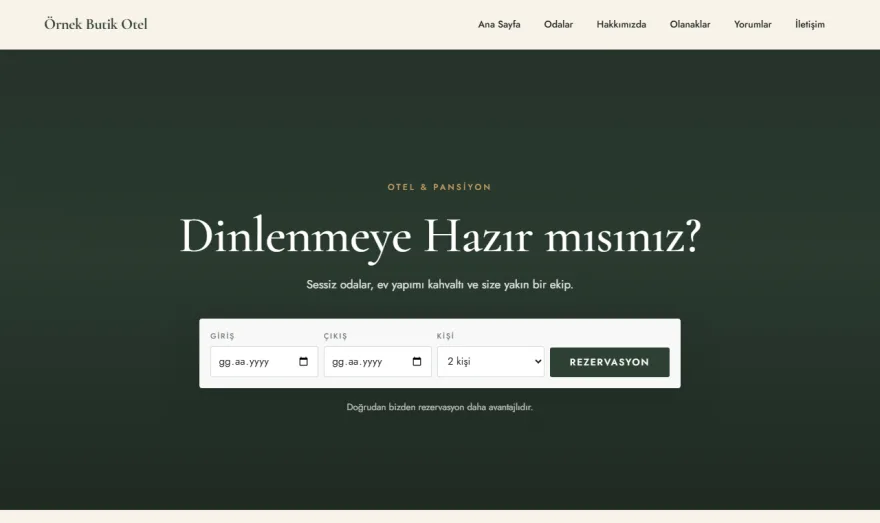View the Yorumlar page

[x=753, y=24]
